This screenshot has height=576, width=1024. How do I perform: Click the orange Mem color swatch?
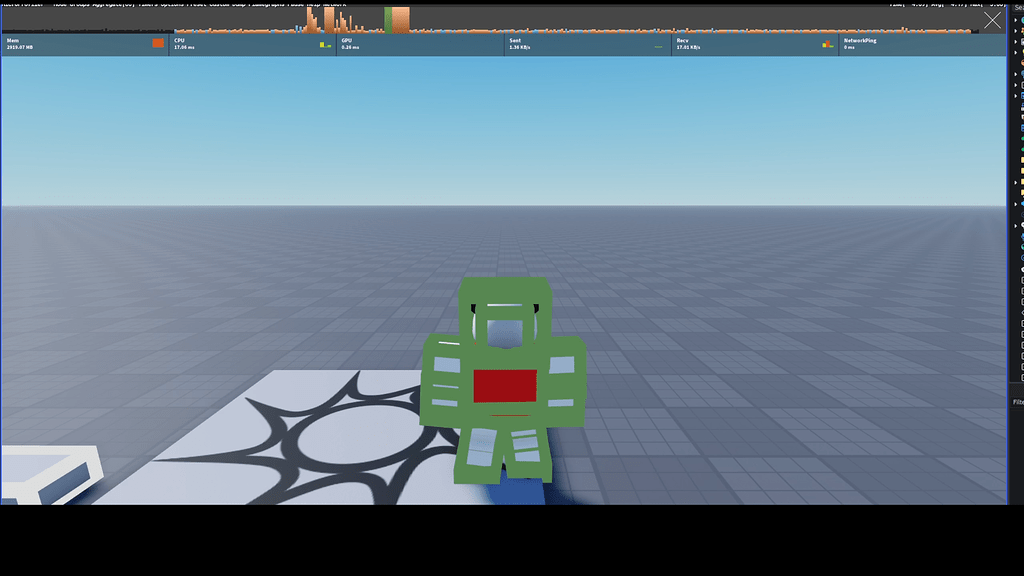(157, 42)
